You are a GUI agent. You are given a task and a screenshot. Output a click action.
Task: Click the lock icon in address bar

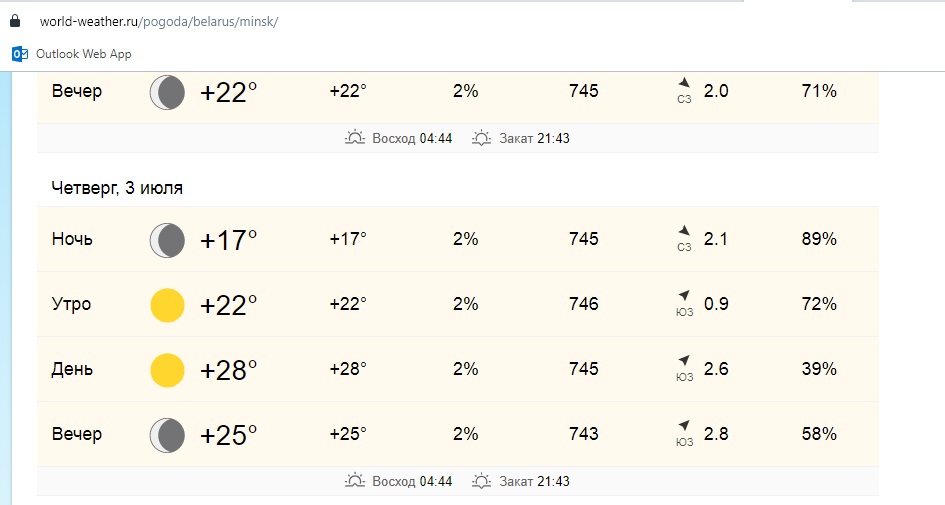15,21
